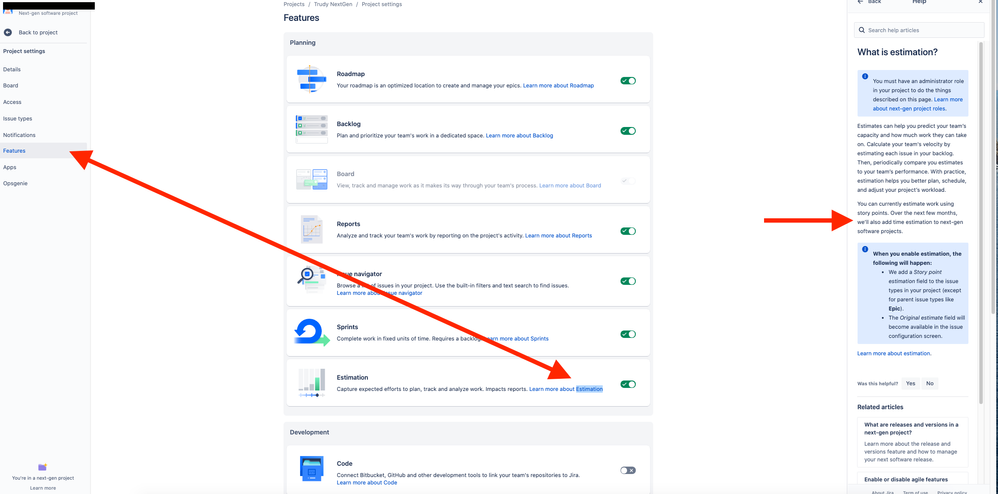Click the Backlog feature illustration icon
Viewport: 998px width, 494px height.
tap(312, 129)
